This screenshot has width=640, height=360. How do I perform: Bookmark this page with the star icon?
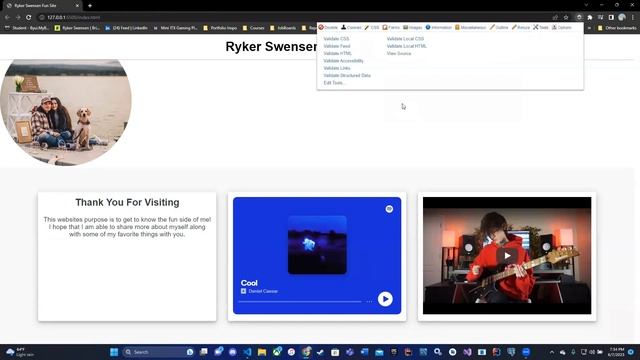[x=566, y=18]
